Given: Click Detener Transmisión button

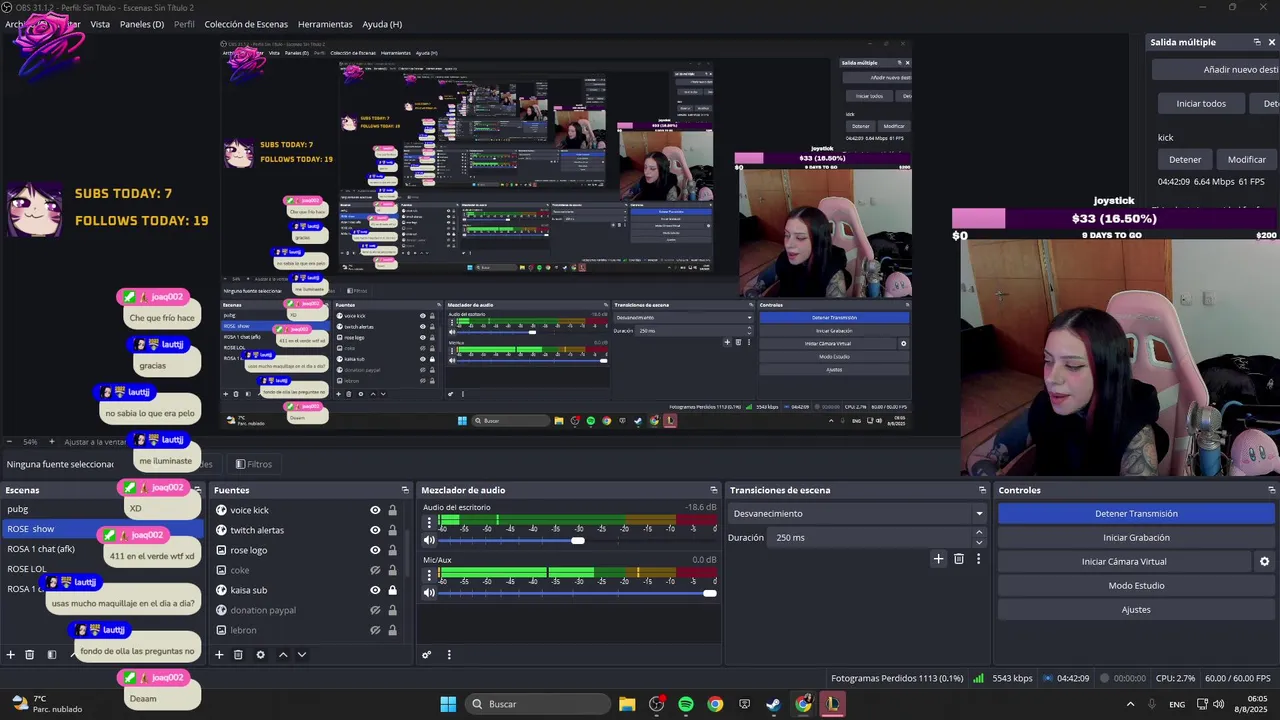Looking at the screenshot, I should [x=1136, y=514].
